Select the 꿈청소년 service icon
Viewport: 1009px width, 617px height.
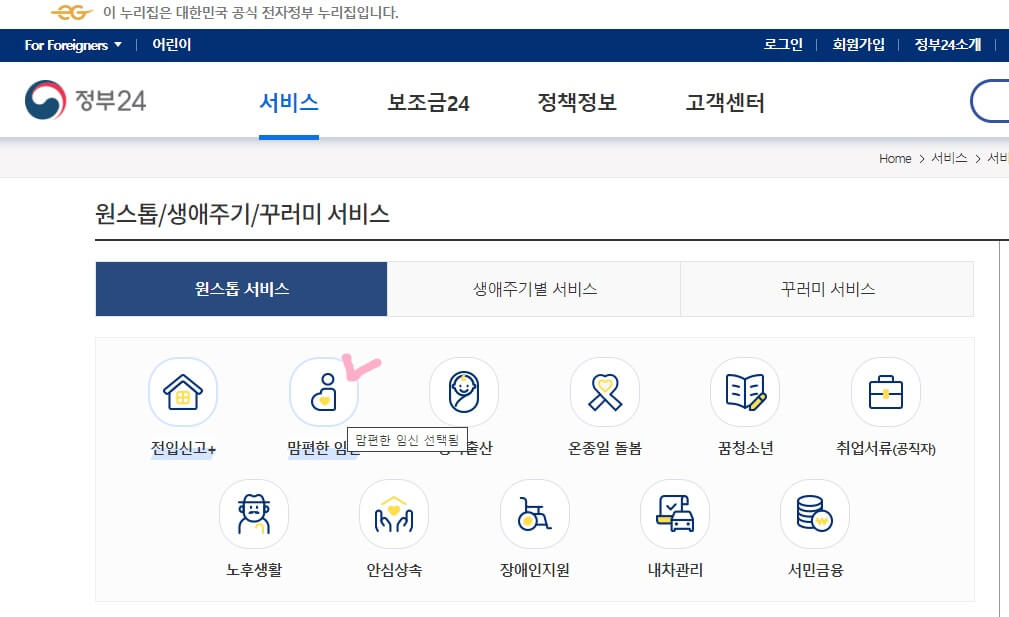point(744,390)
